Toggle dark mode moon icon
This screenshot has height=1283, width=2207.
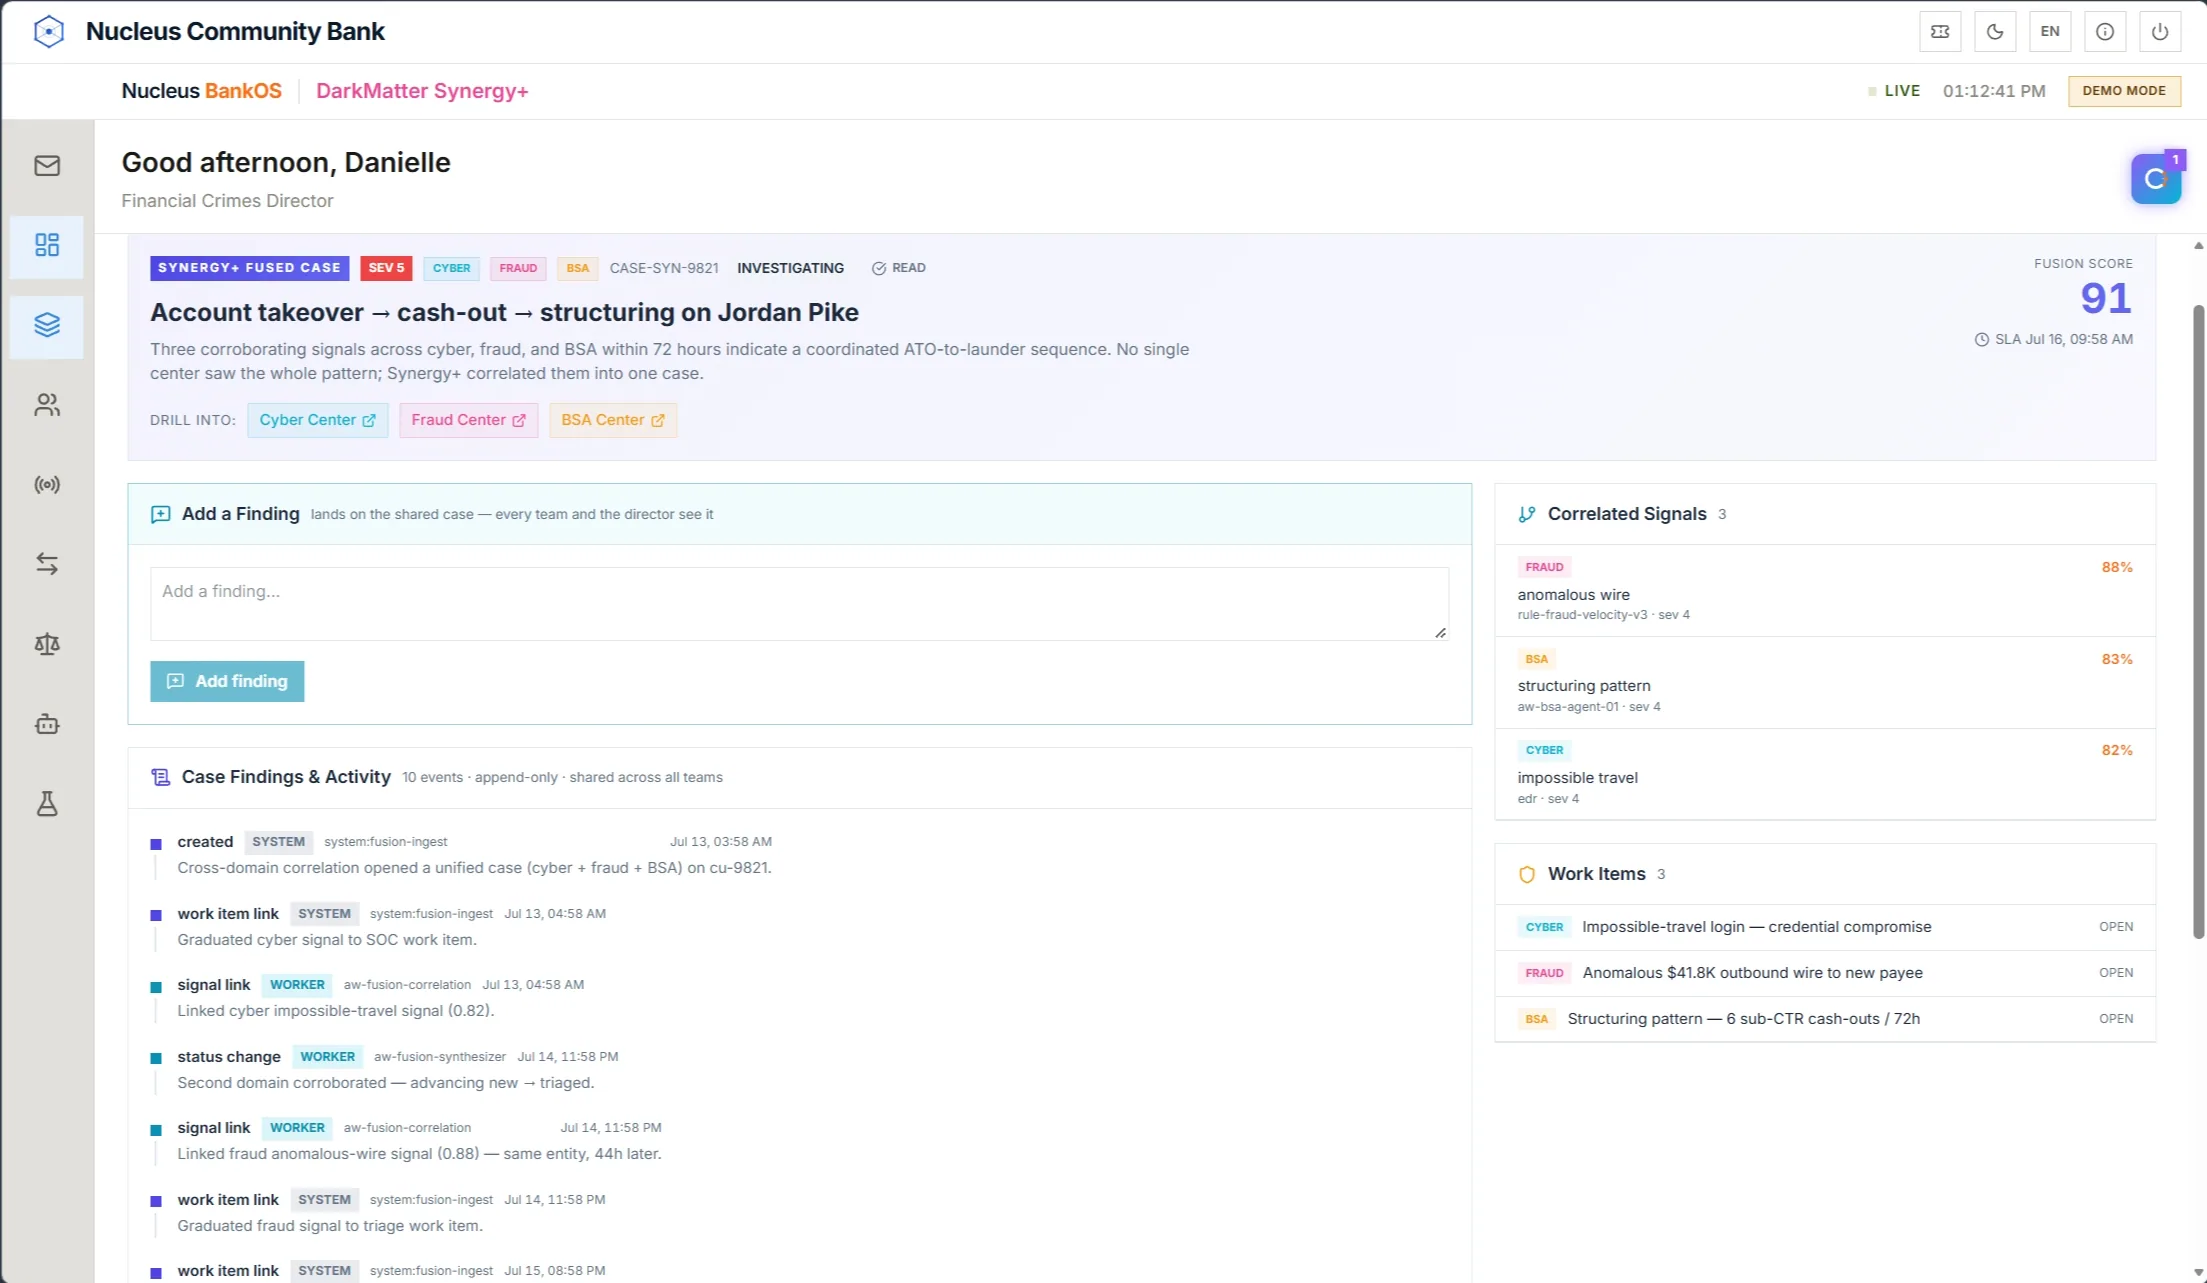click(x=1995, y=31)
